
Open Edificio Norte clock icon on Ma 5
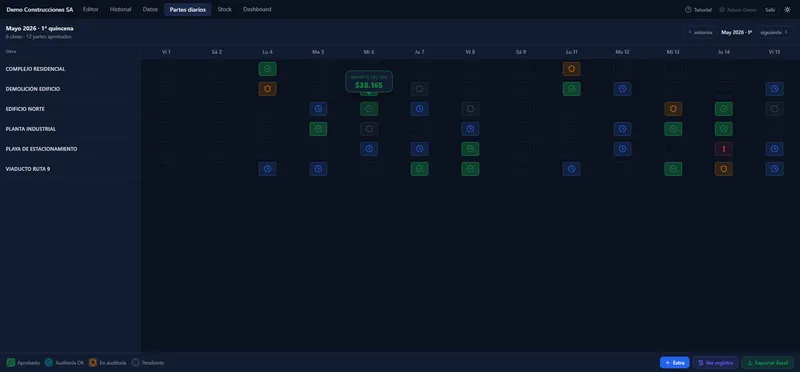pos(318,109)
